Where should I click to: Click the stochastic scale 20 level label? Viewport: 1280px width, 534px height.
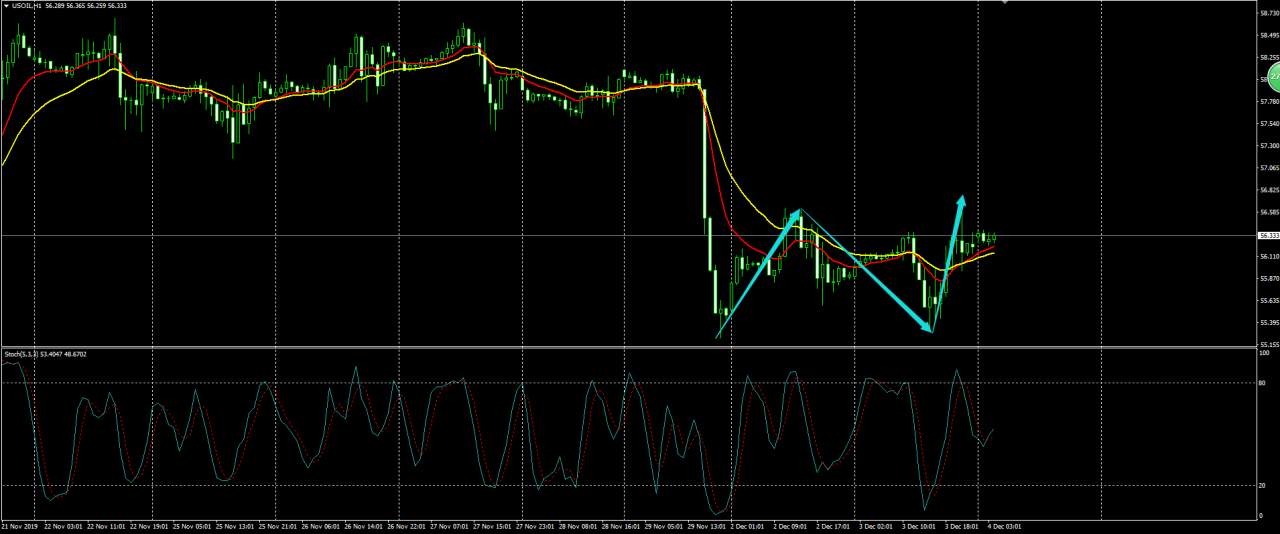pyautogui.click(x=1262, y=485)
